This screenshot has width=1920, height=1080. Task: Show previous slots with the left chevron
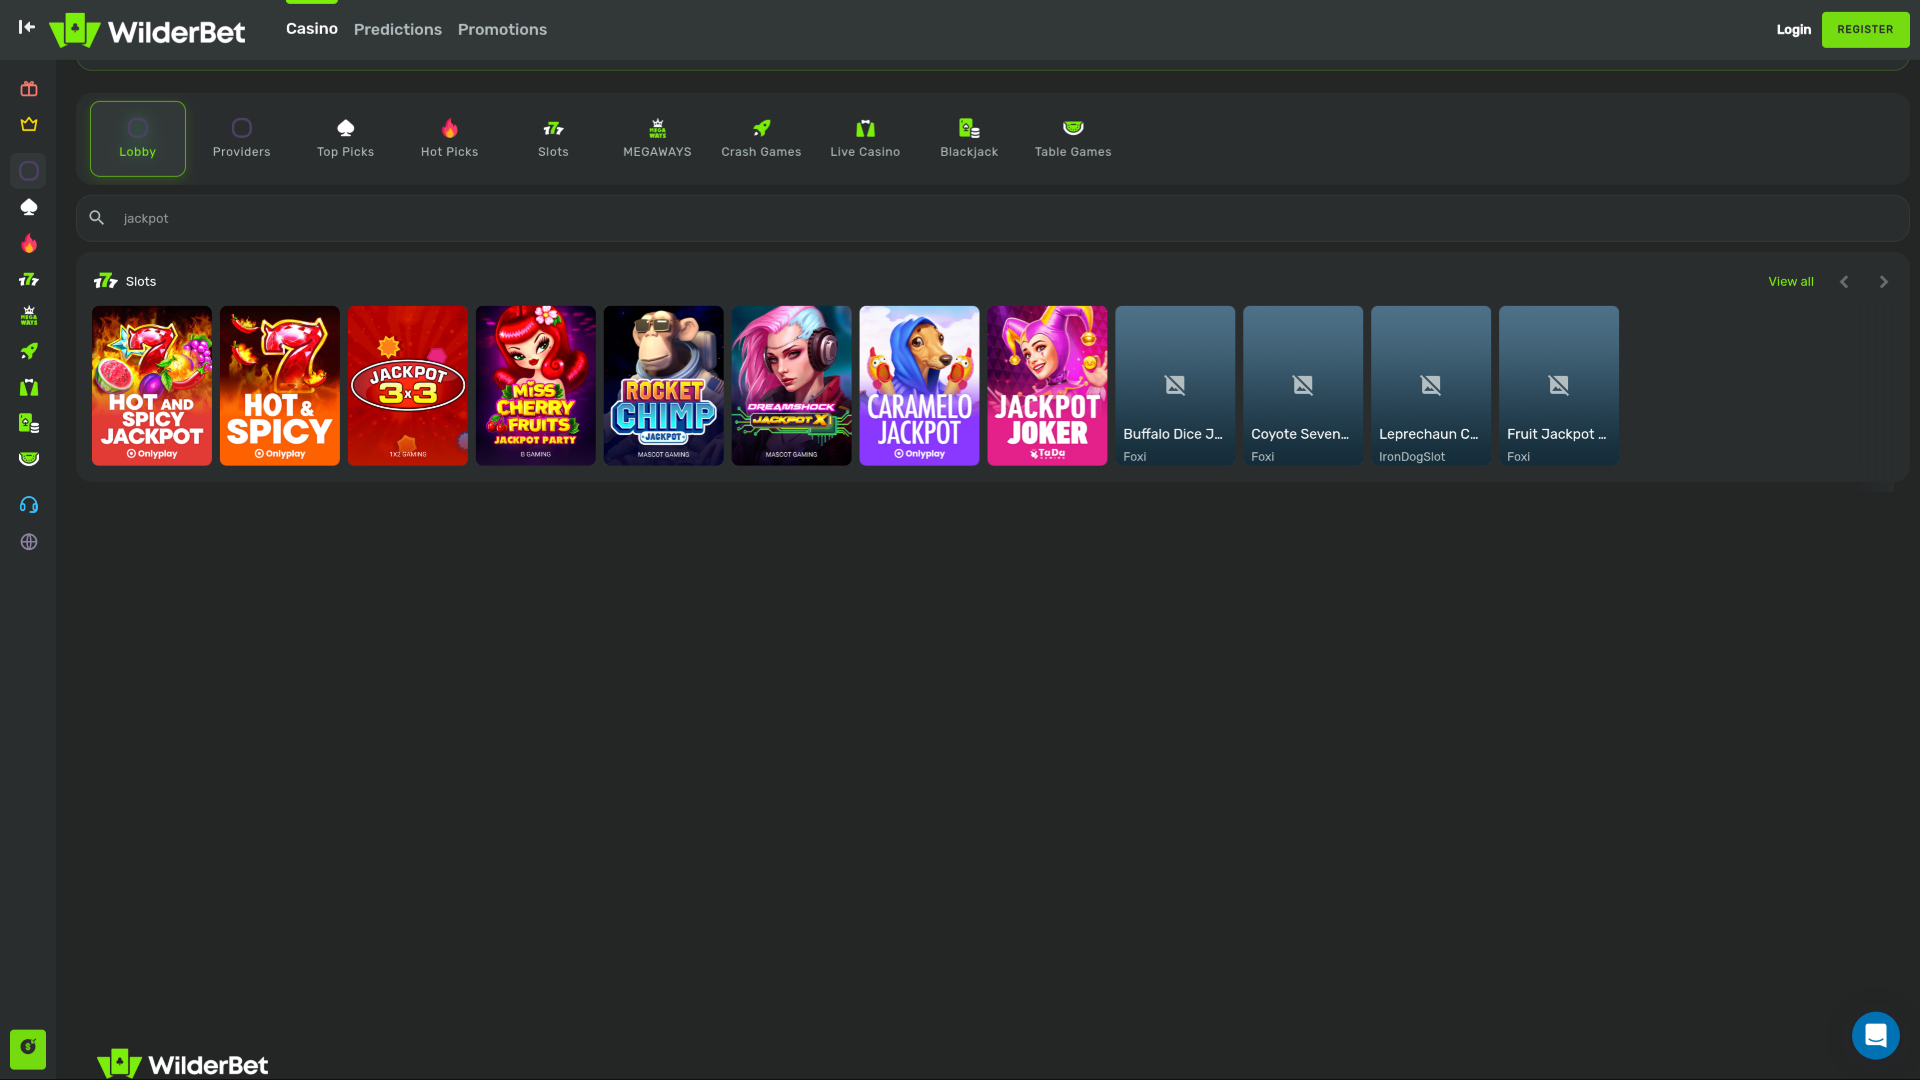pyautogui.click(x=1844, y=282)
